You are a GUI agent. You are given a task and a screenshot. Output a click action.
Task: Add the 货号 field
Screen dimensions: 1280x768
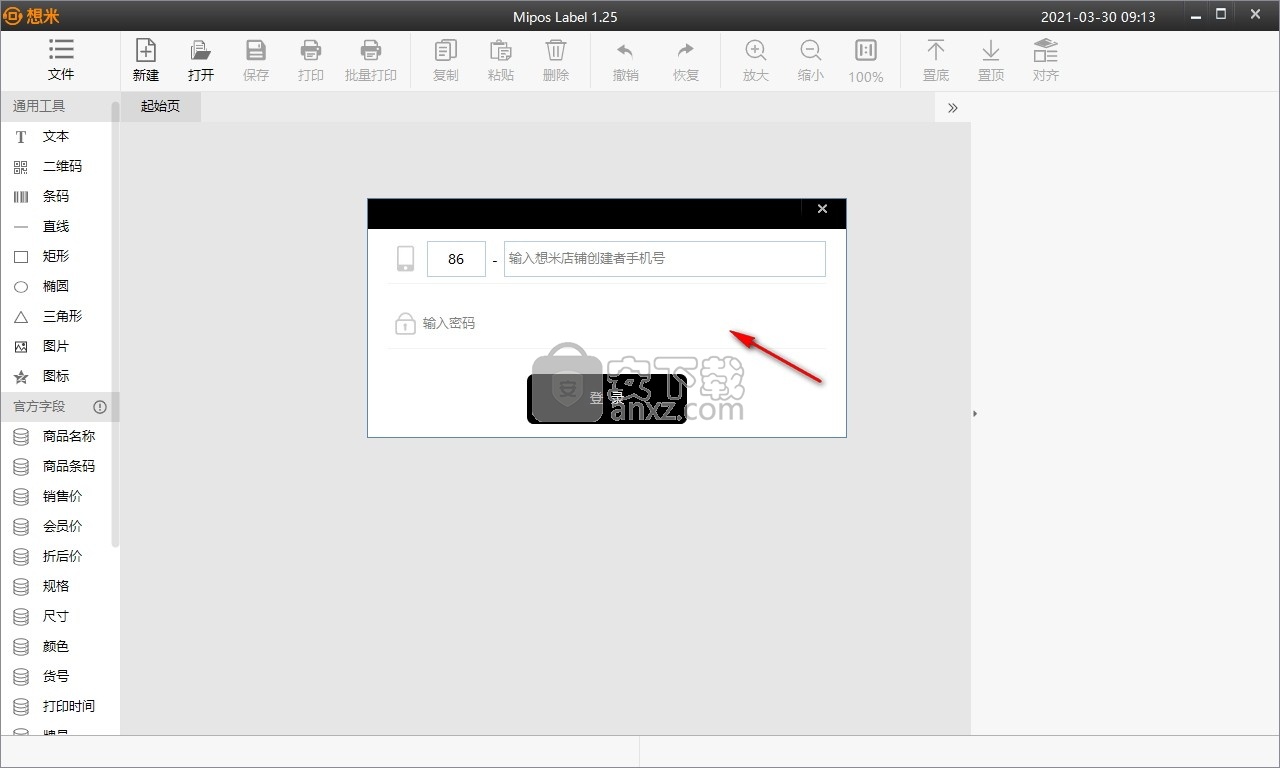[x=56, y=676]
